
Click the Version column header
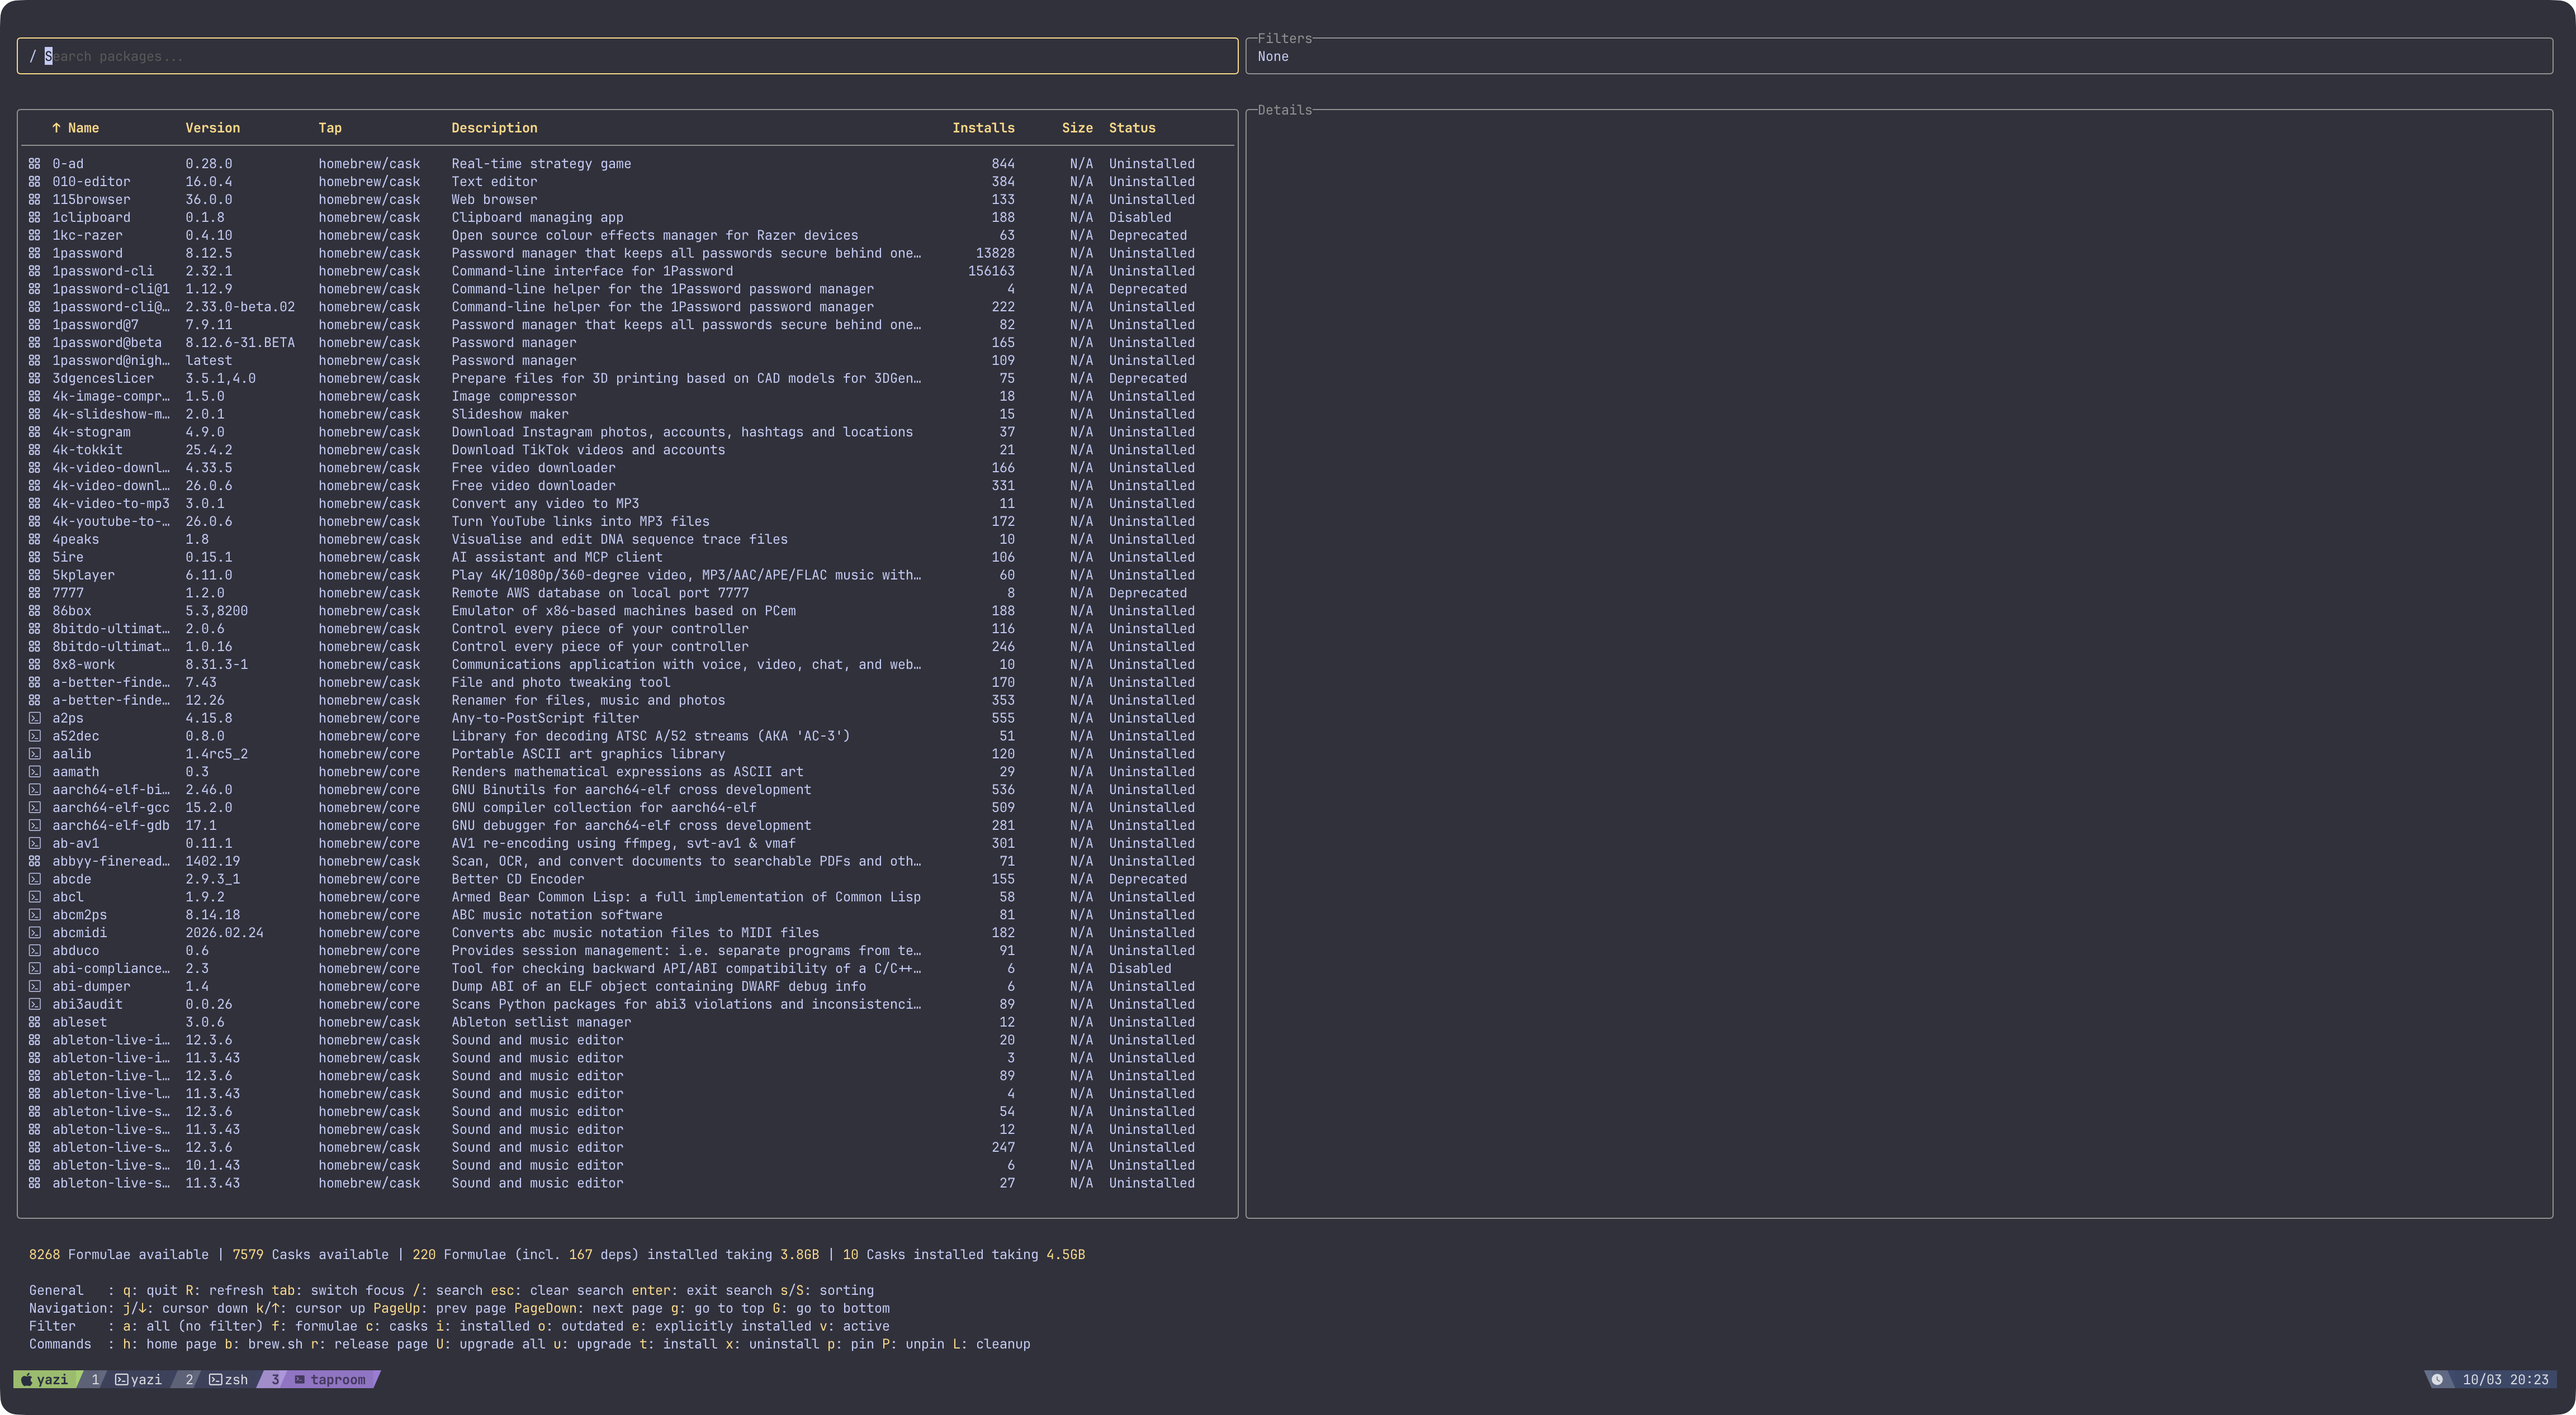[x=212, y=128]
